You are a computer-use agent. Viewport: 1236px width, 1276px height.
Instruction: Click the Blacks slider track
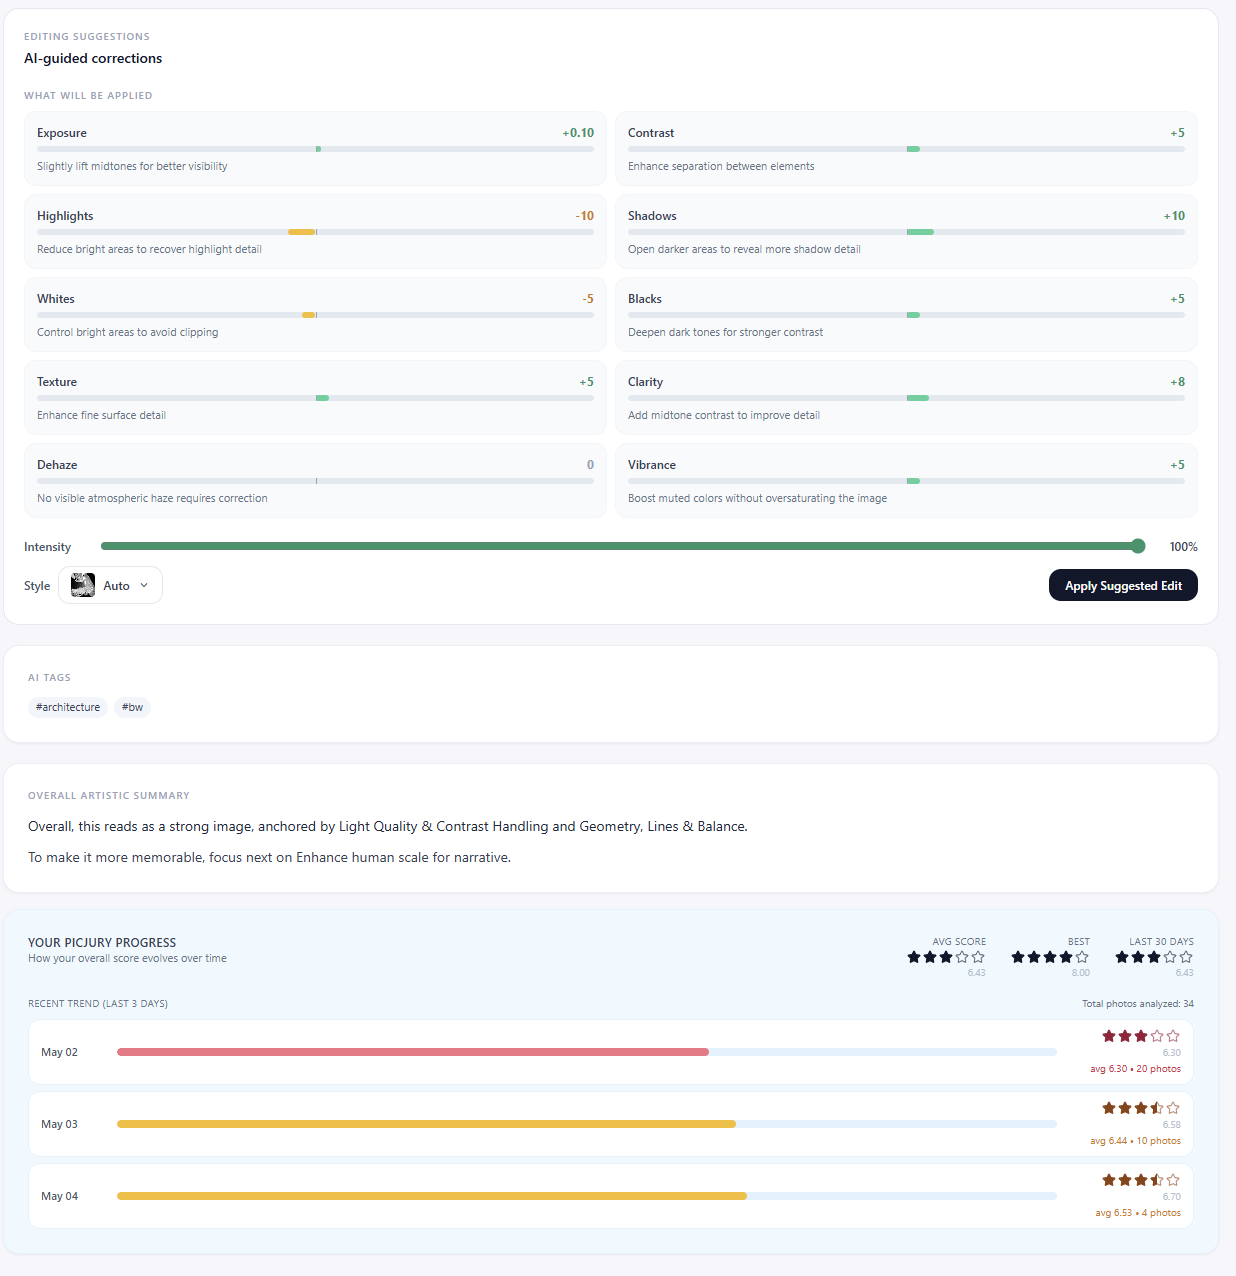click(x=906, y=315)
